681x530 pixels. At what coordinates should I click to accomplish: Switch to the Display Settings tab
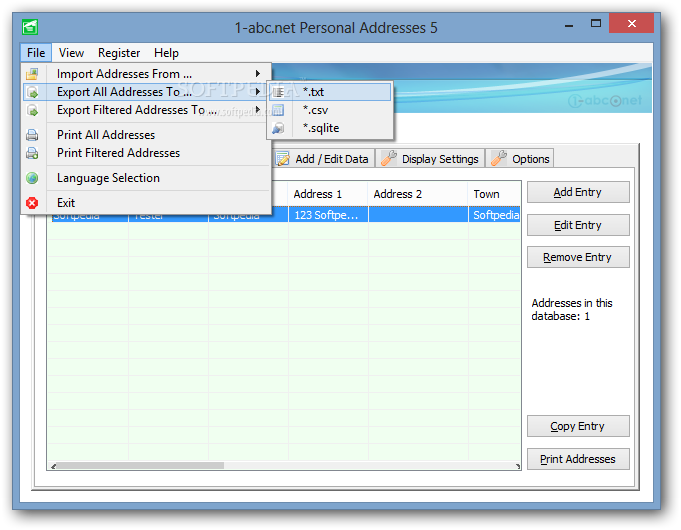tap(429, 159)
